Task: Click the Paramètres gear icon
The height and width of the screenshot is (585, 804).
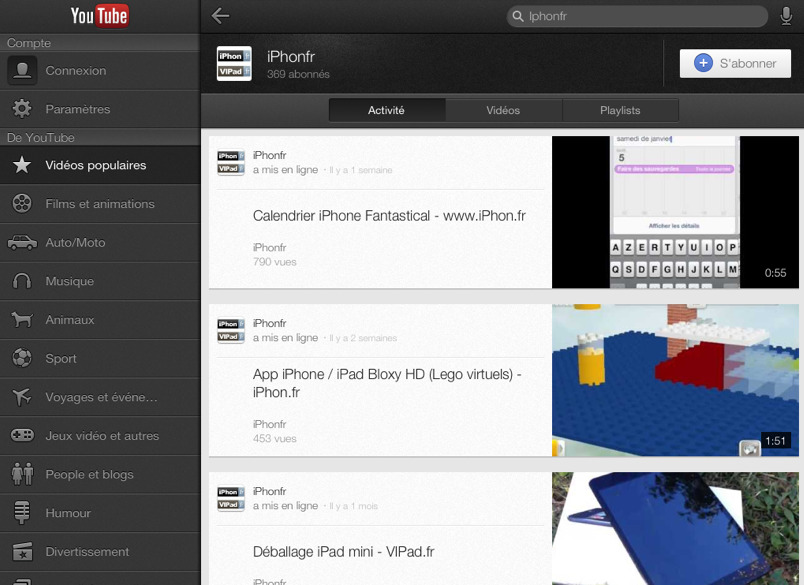Action: click(x=22, y=109)
